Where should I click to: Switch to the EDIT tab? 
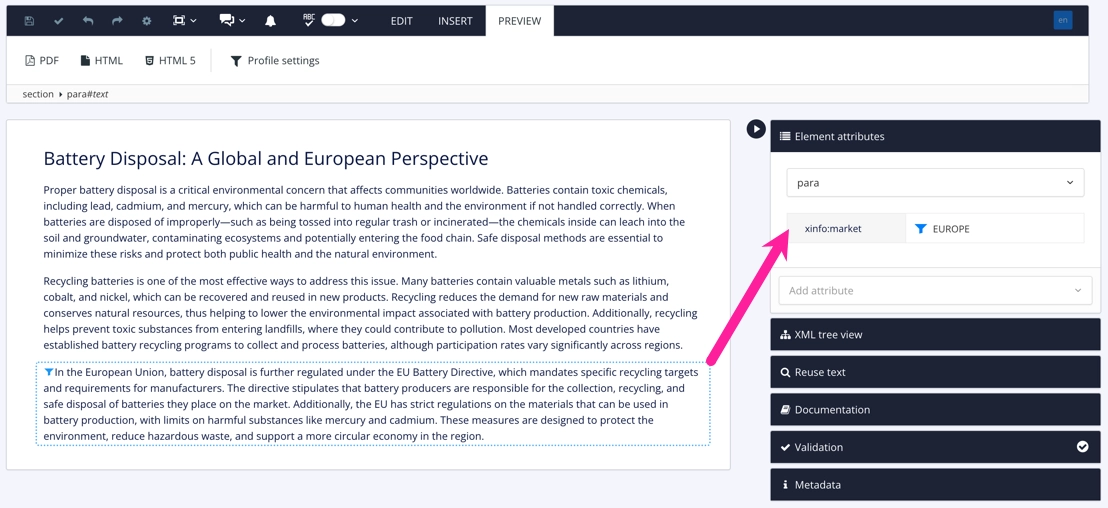[401, 20]
